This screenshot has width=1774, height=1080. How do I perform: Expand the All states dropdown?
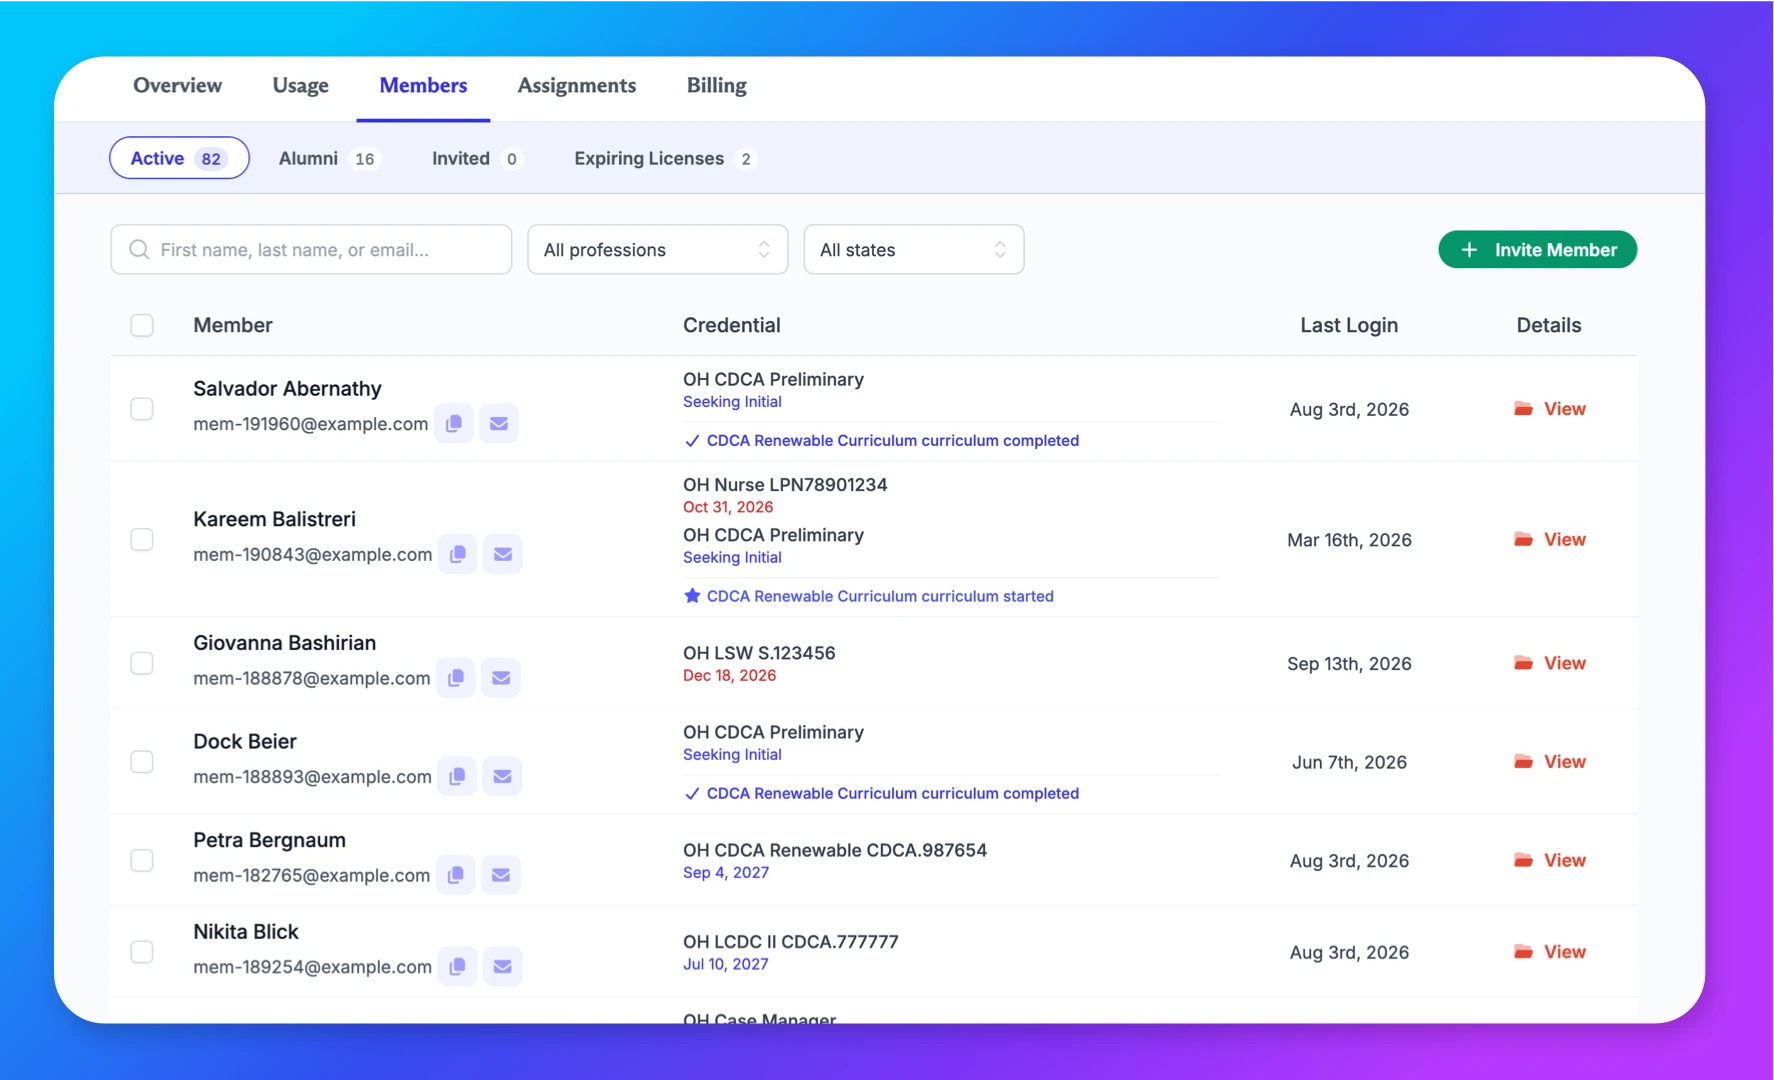point(914,250)
